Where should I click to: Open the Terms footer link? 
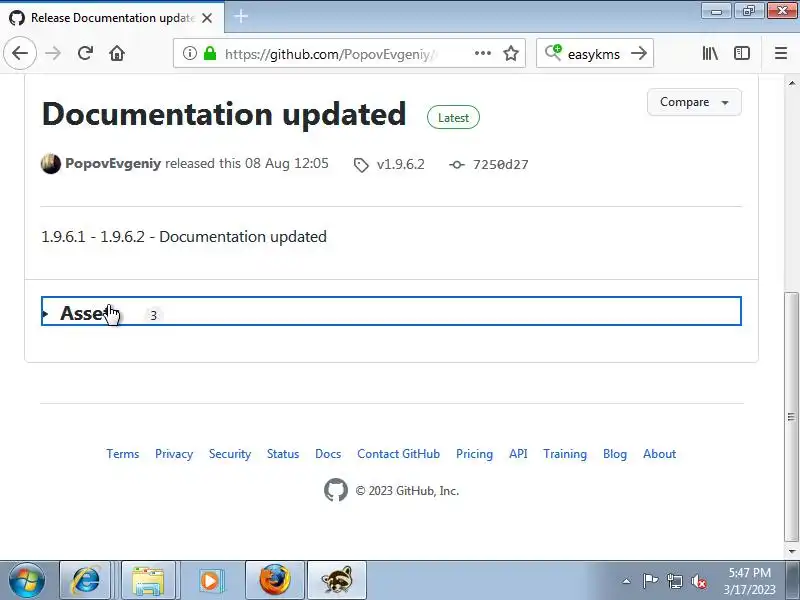pos(122,454)
